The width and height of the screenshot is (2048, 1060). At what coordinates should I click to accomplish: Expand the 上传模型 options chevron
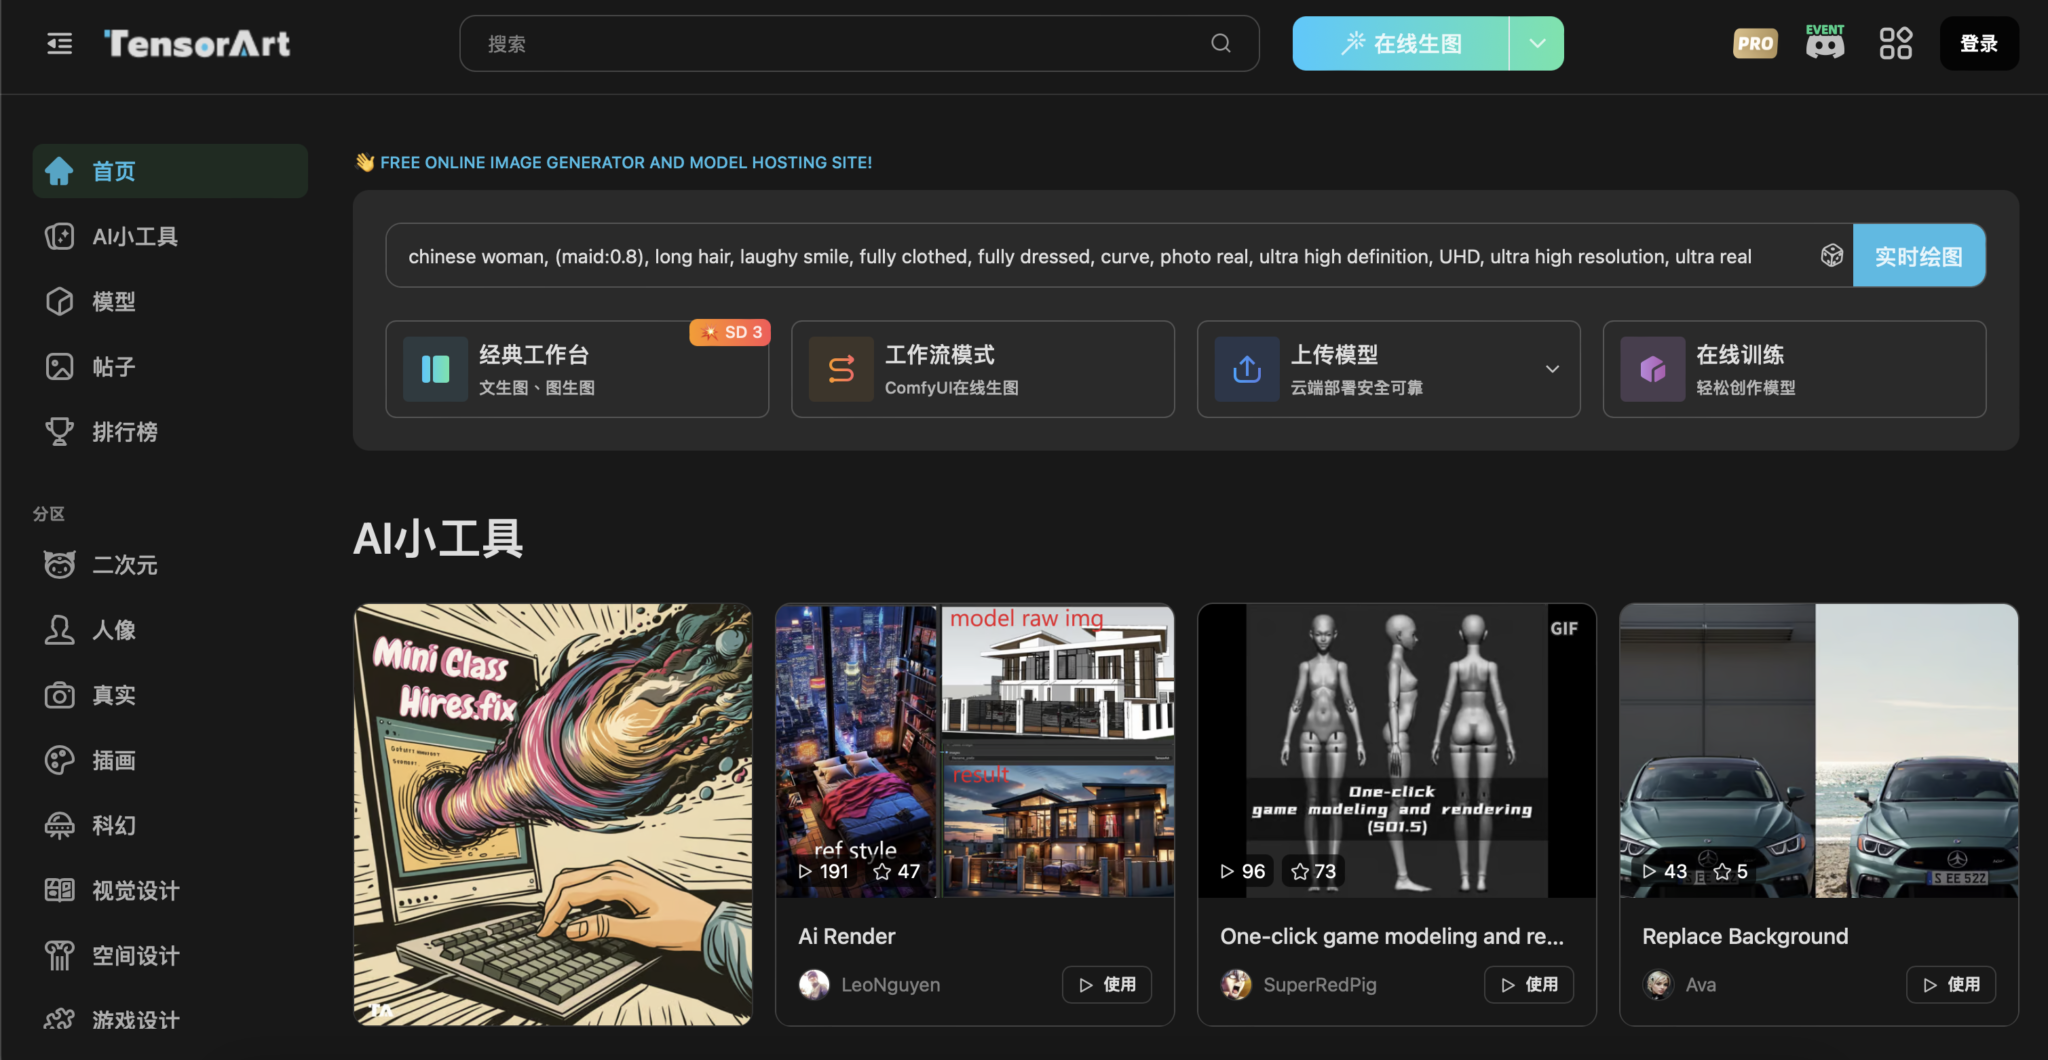coord(1551,368)
